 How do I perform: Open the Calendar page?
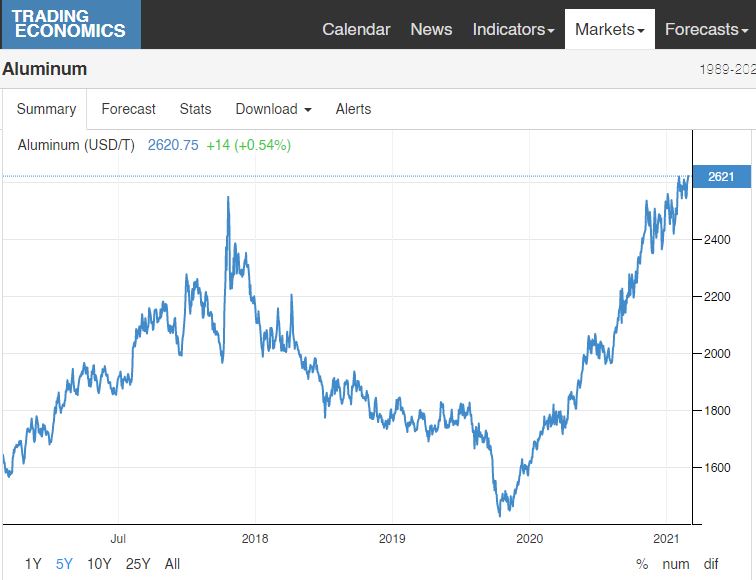(x=356, y=29)
